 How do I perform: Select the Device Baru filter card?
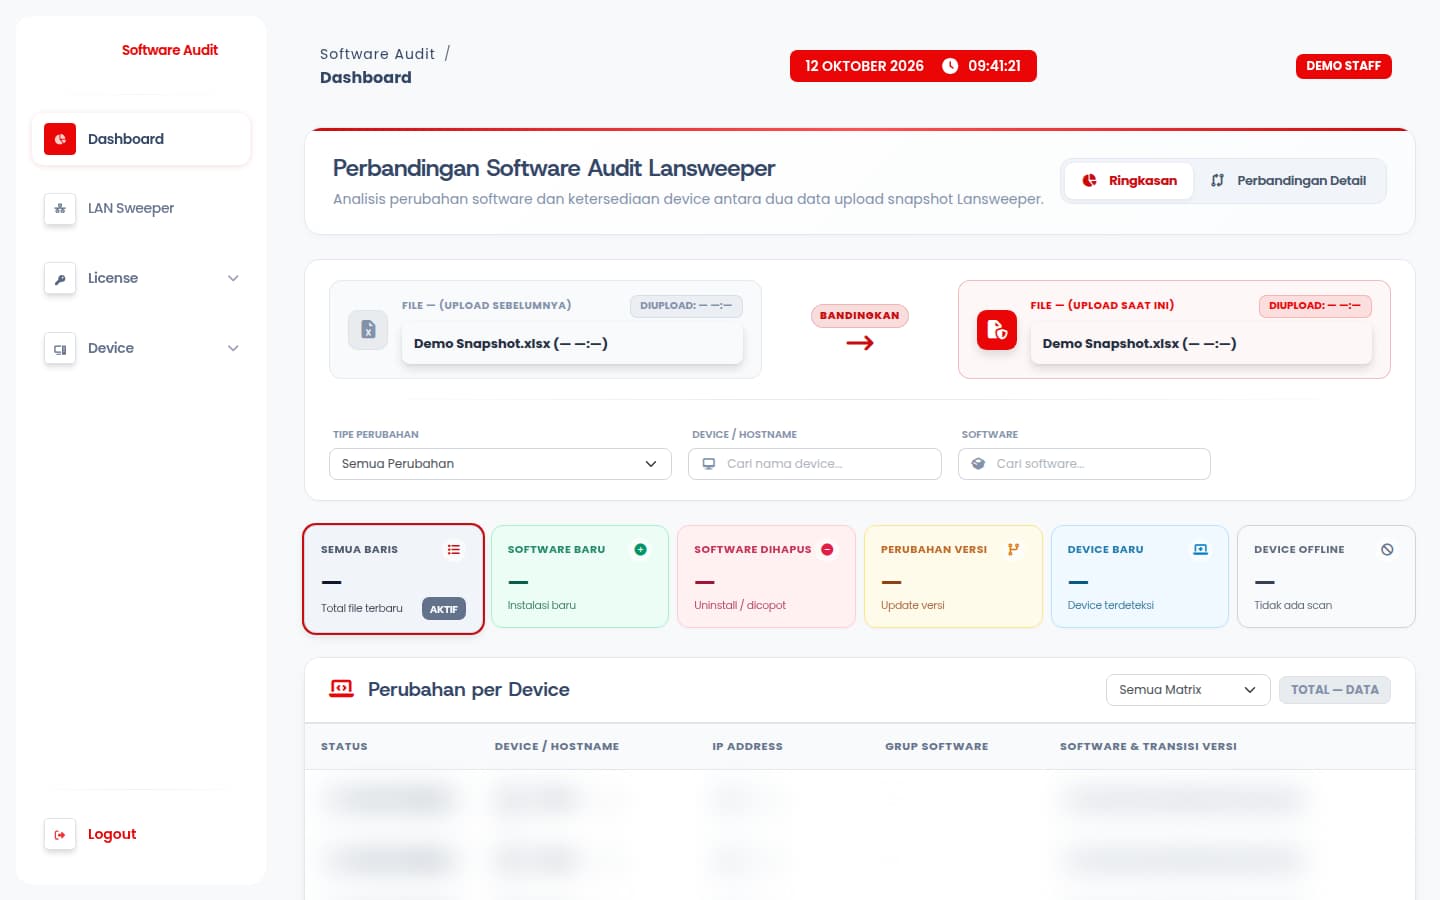pos(1140,577)
